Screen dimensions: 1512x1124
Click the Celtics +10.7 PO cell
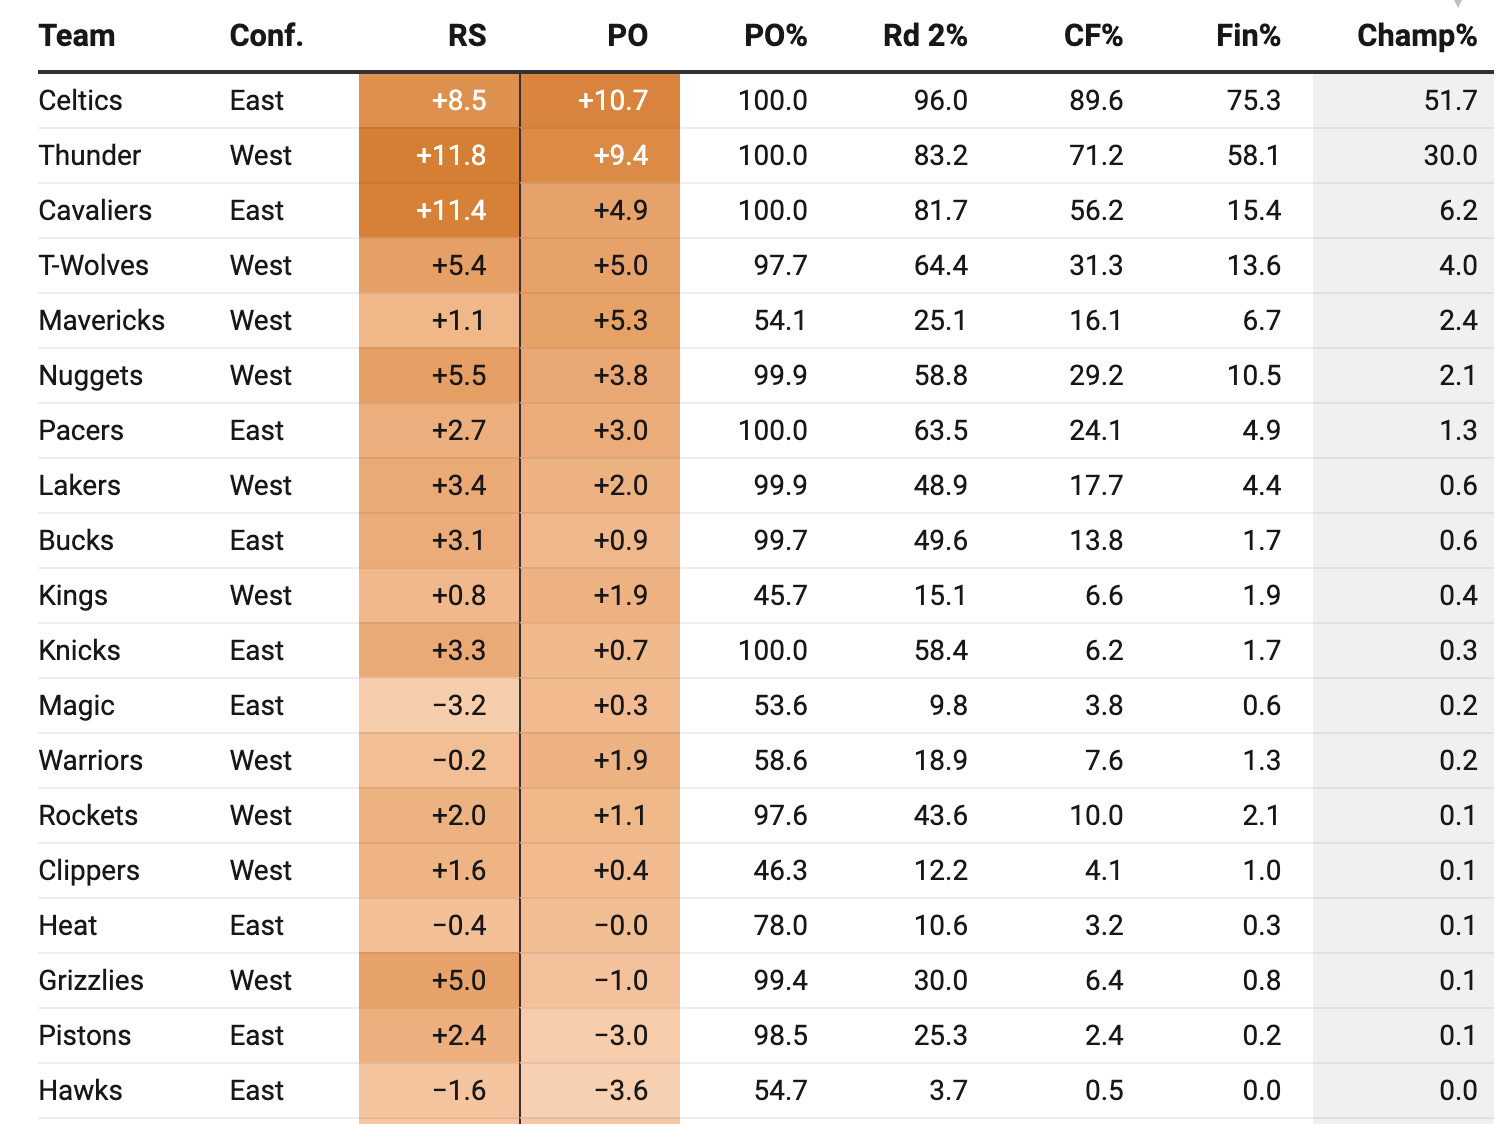point(612,101)
